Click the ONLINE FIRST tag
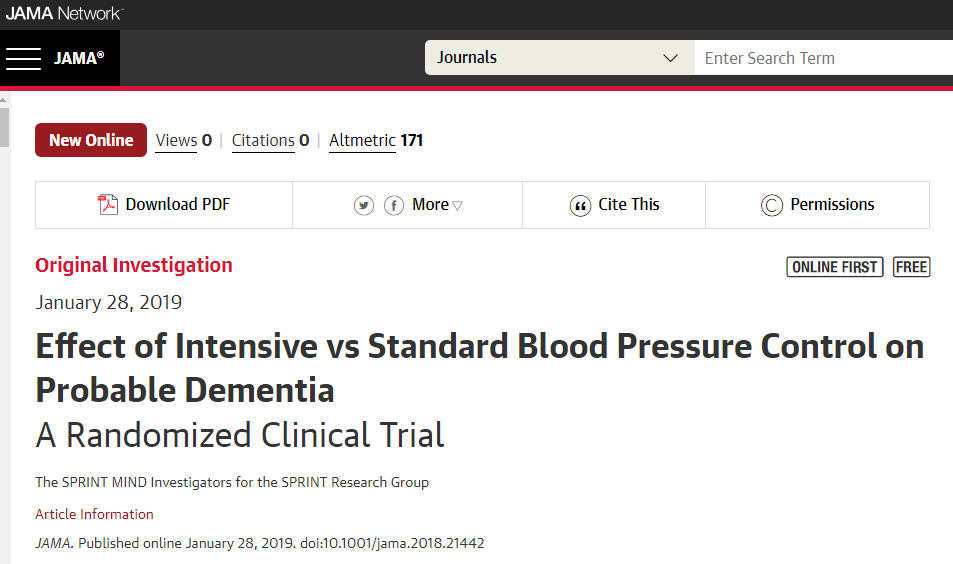 coord(834,267)
